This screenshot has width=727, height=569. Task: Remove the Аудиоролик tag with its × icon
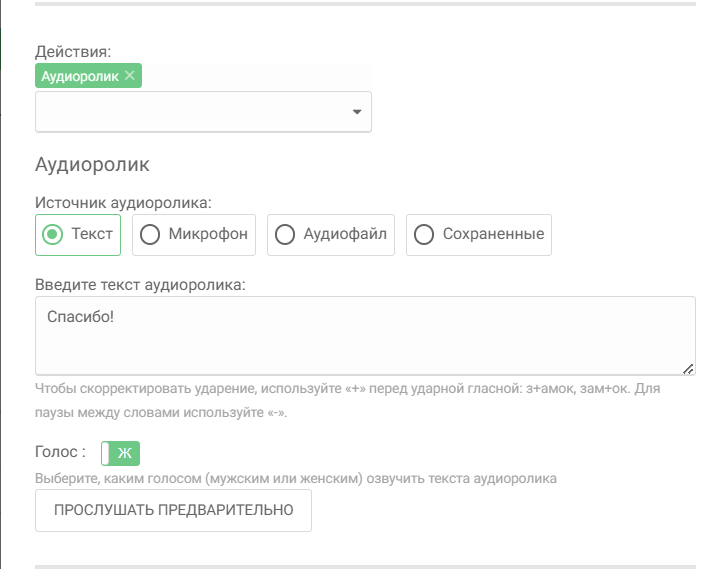click(130, 76)
